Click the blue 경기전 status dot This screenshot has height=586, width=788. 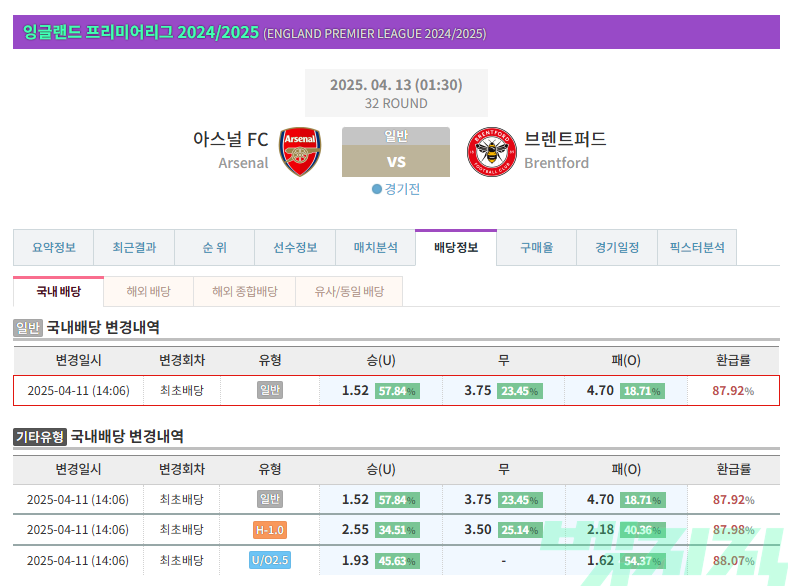[376, 189]
